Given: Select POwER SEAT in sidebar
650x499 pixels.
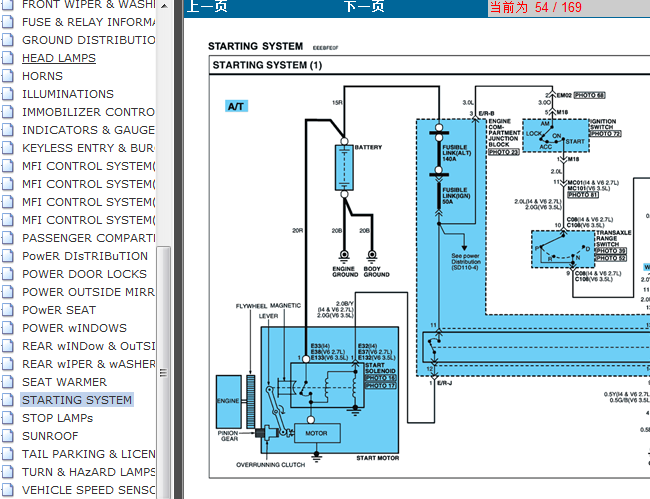Looking at the screenshot, I should [x=59, y=310].
